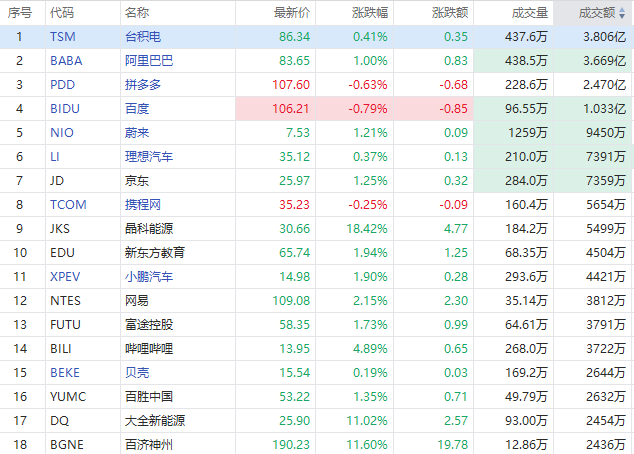Open the NIO stock code link
Screen dimensions: 634x454
coord(62,133)
